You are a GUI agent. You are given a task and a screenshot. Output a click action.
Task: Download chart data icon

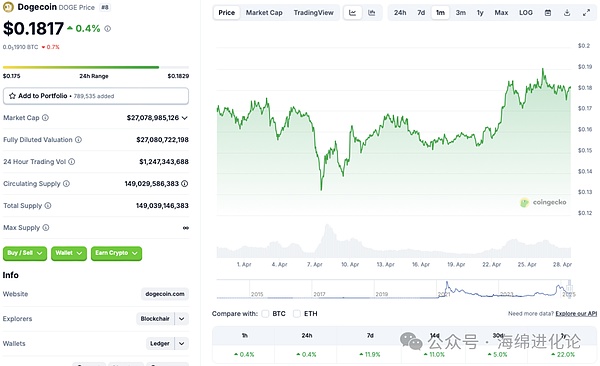[x=567, y=13]
